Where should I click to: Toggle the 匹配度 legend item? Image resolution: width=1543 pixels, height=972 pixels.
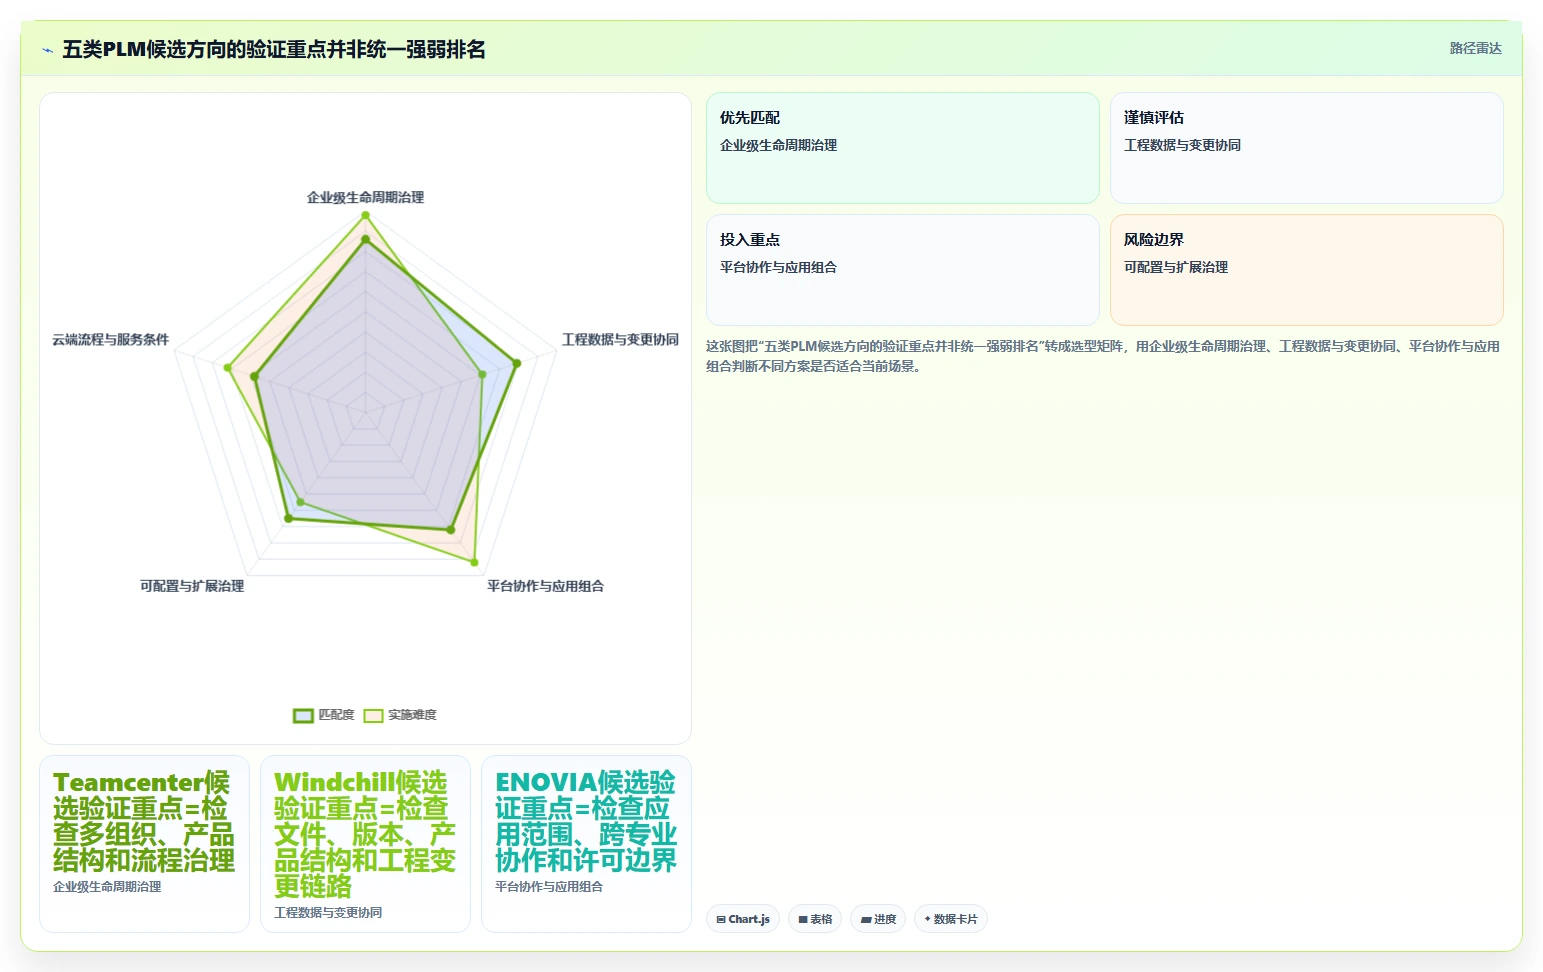pos(324,715)
